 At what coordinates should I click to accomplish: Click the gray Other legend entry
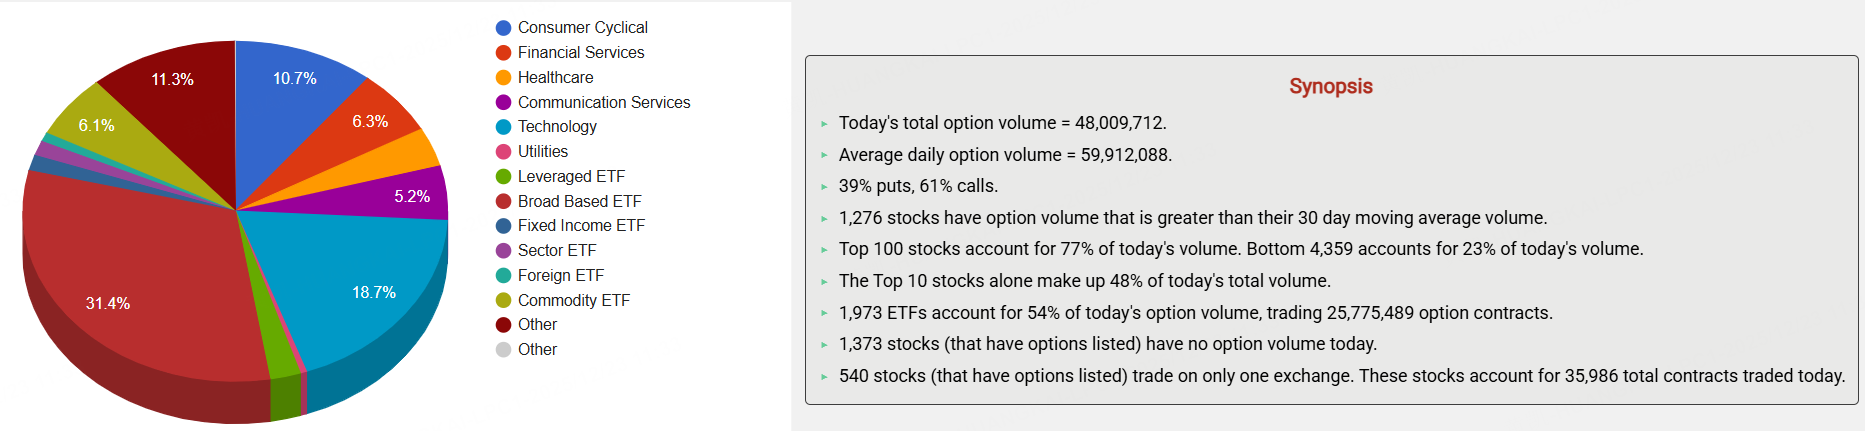point(537,350)
